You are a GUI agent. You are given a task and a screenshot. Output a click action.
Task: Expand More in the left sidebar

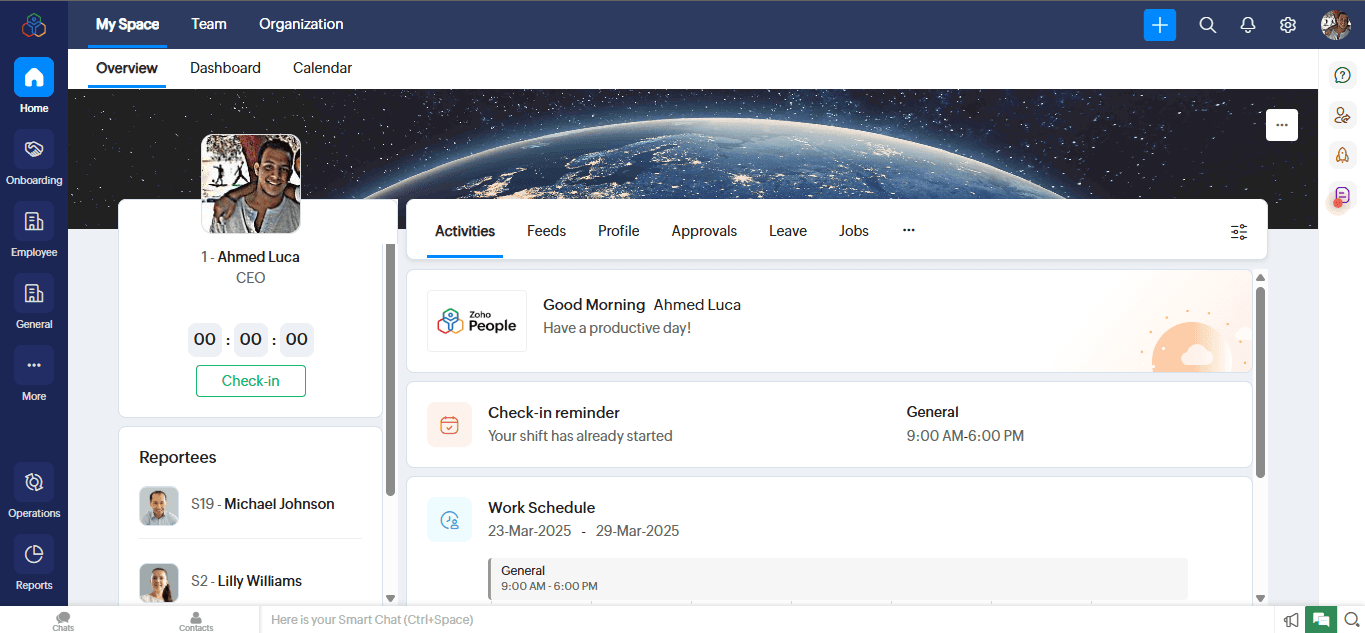click(x=33, y=375)
